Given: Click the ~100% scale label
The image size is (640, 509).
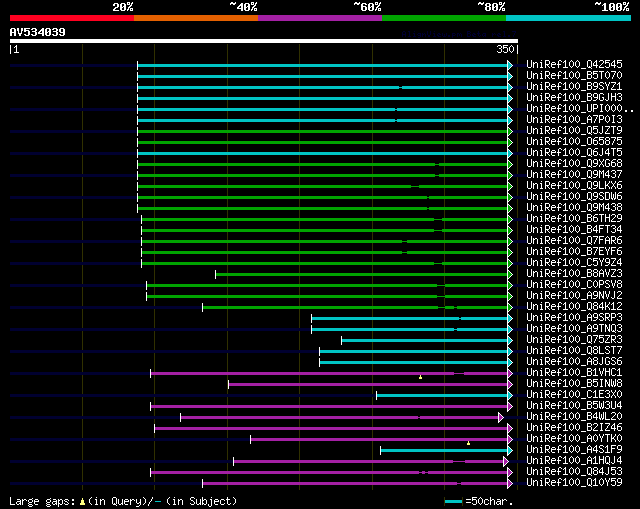Looking at the screenshot, I should pos(611,7).
